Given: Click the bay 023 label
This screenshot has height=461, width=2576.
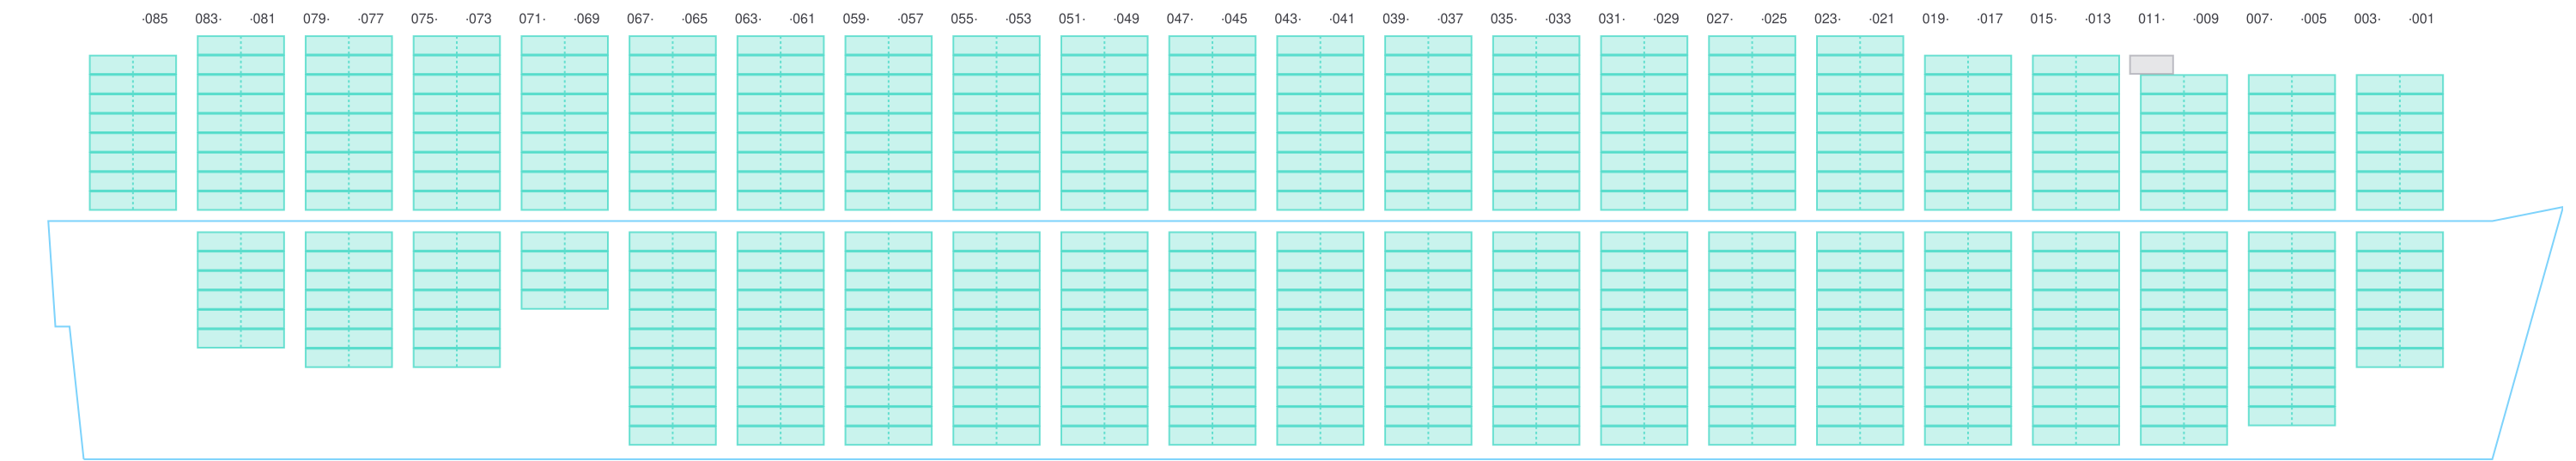Looking at the screenshot, I should (x=1827, y=19).
